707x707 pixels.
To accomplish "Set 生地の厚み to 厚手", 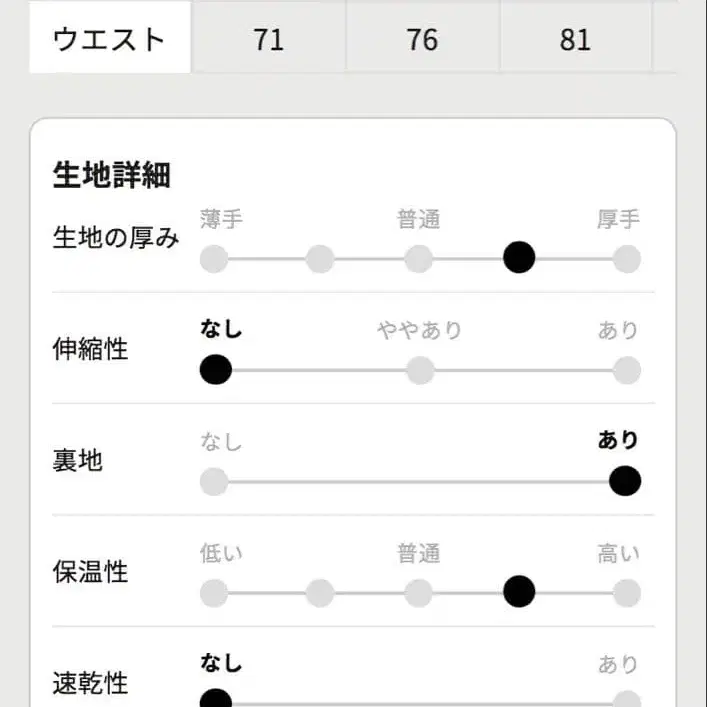I will click(x=626, y=259).
